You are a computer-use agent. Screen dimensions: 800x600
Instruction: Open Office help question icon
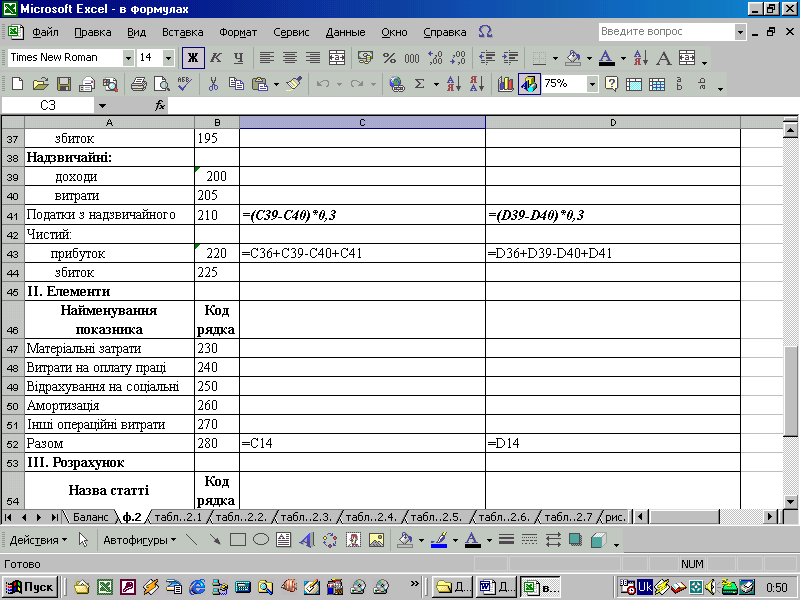point(611,84)
